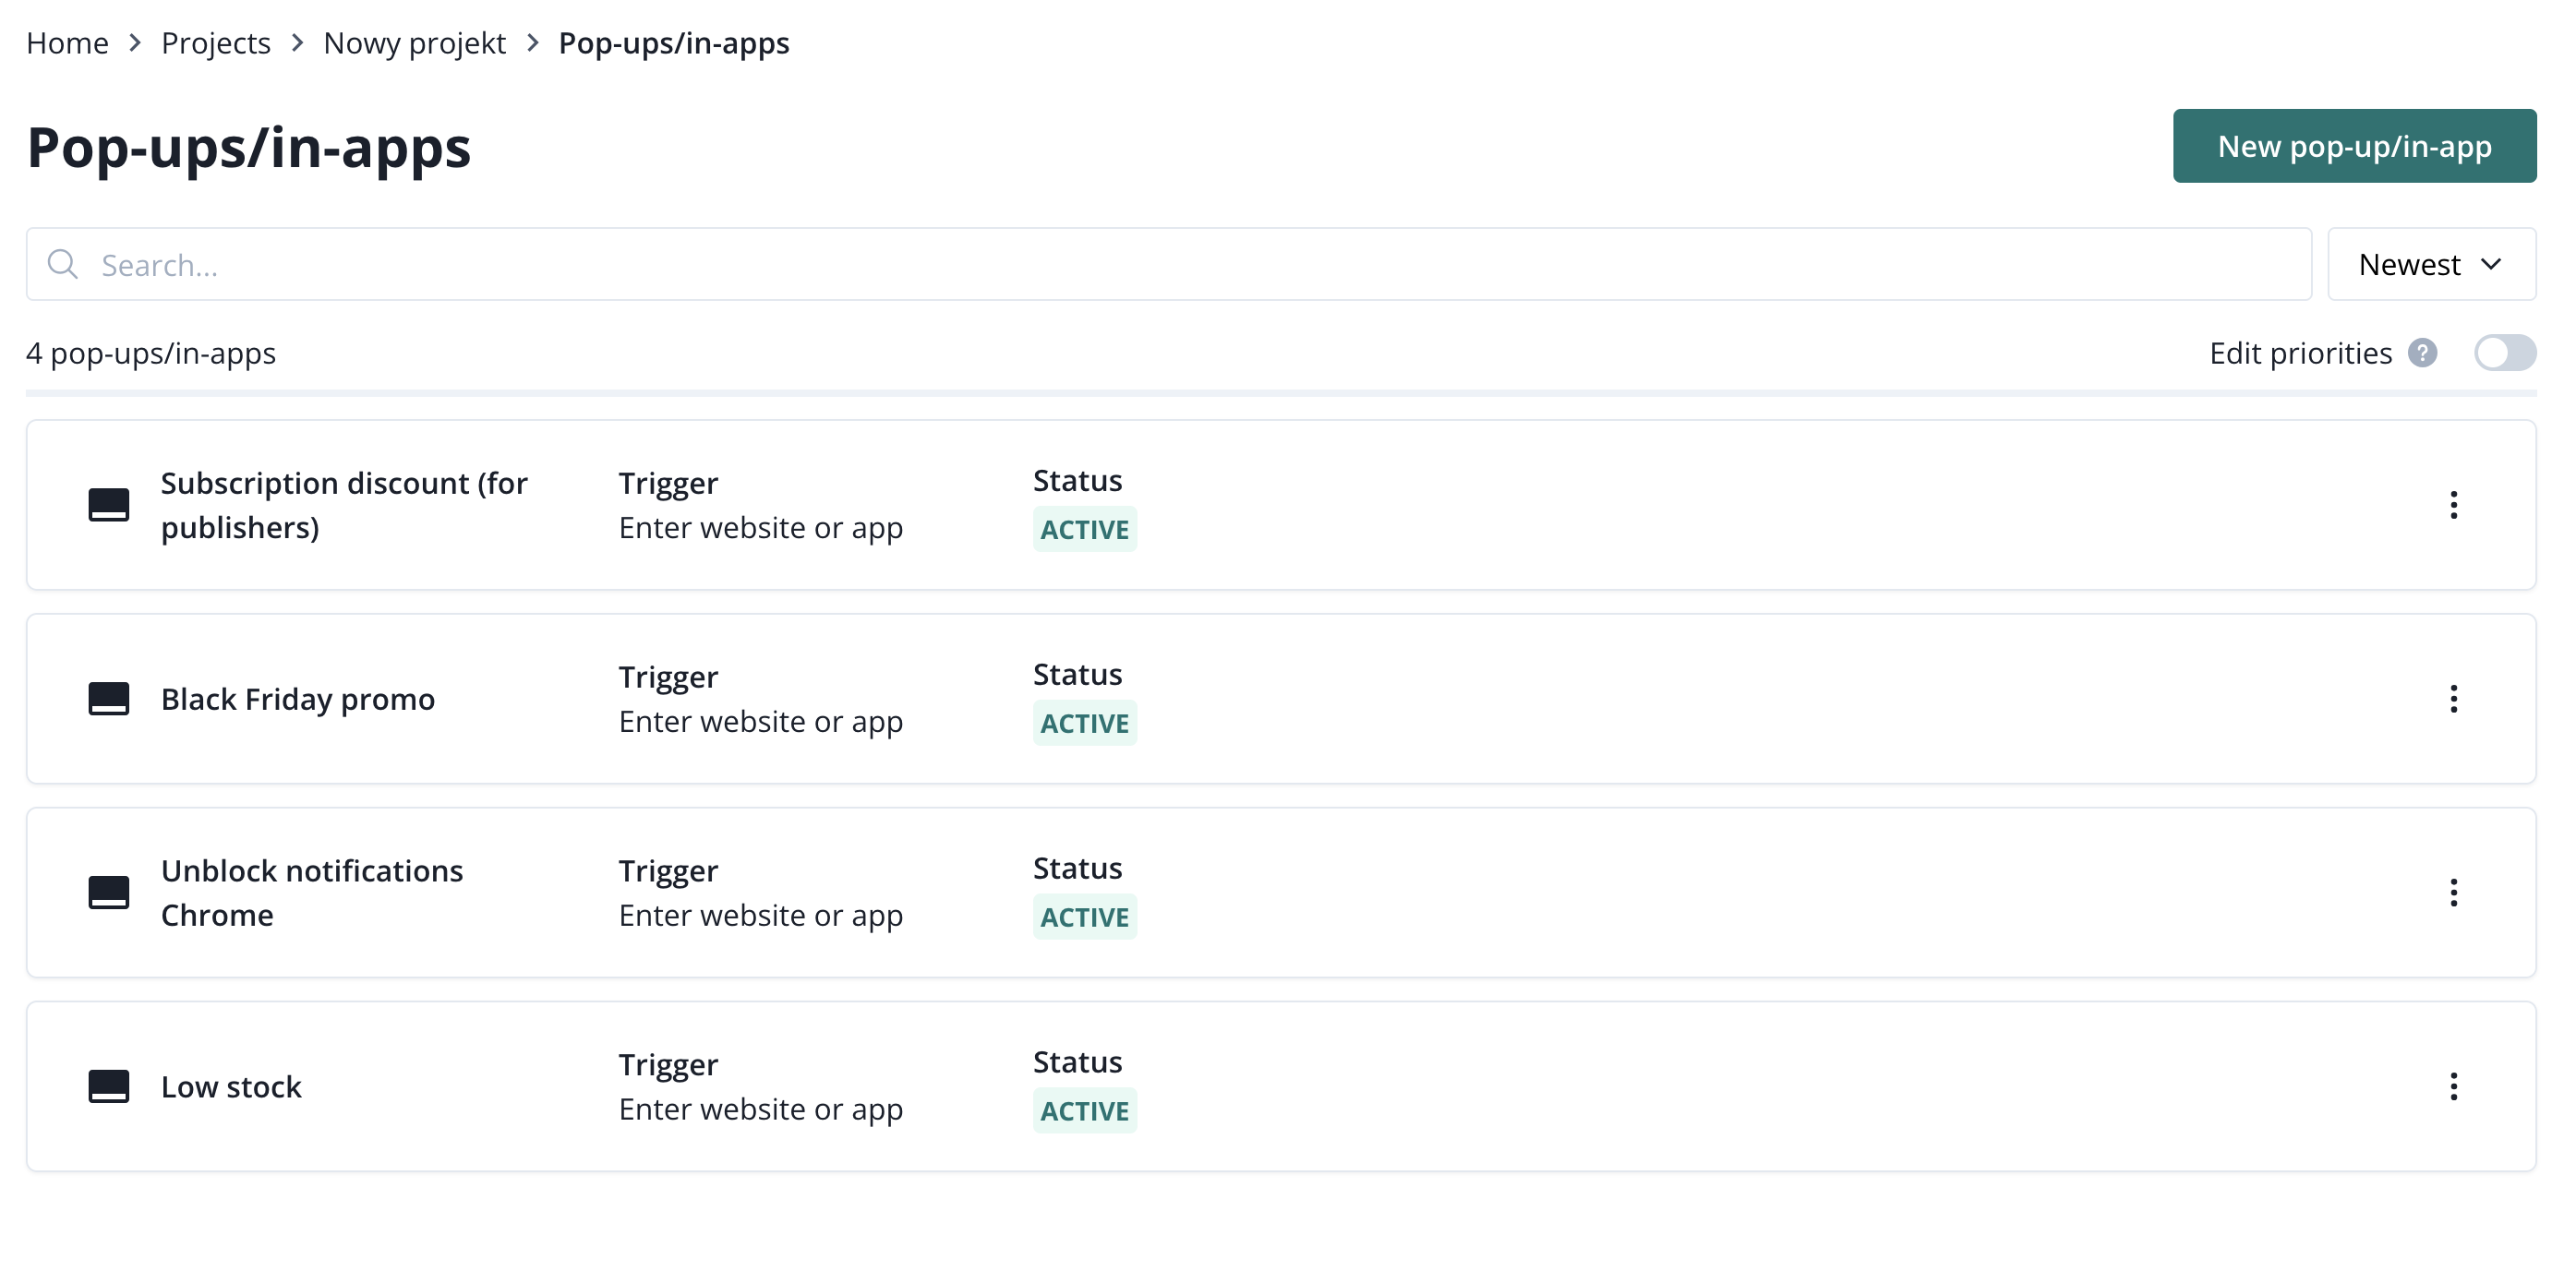Image resolution: width=2576 pixels, height=1283 pixels.
Task: Click the search magnifier icon
Action: 63,264
